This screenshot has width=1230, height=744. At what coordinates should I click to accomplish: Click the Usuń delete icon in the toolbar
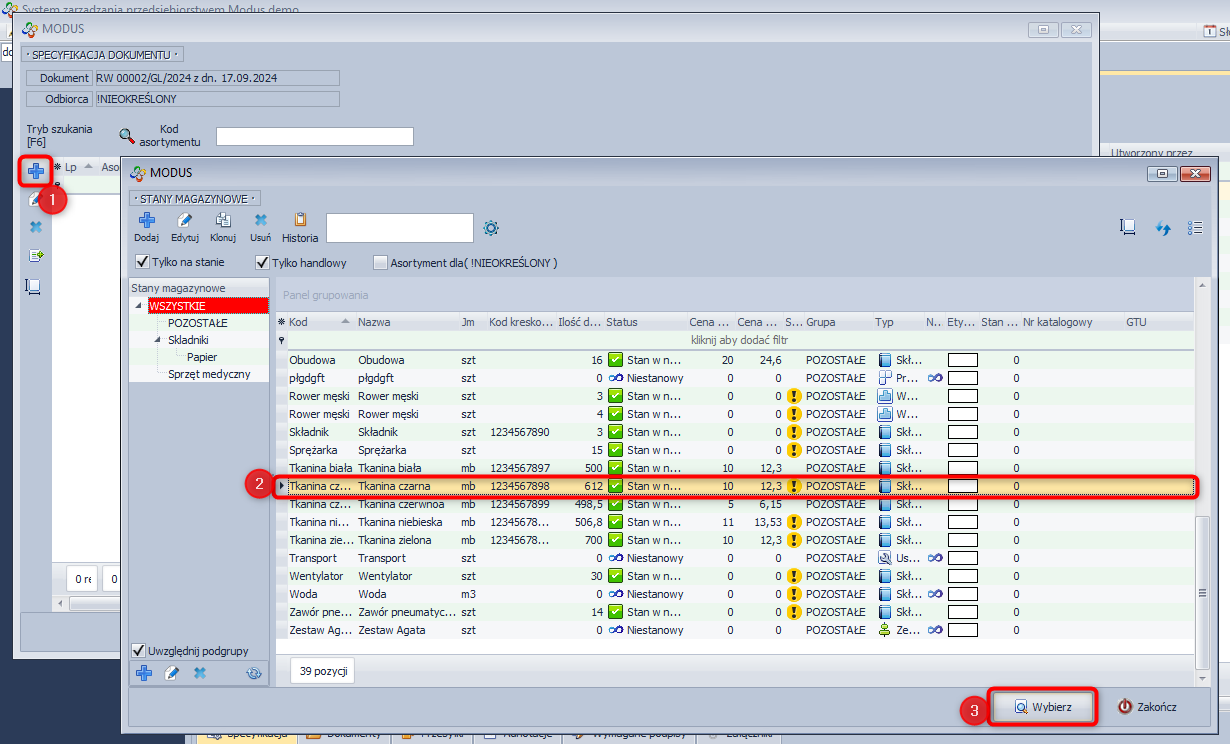pos(260,220)
